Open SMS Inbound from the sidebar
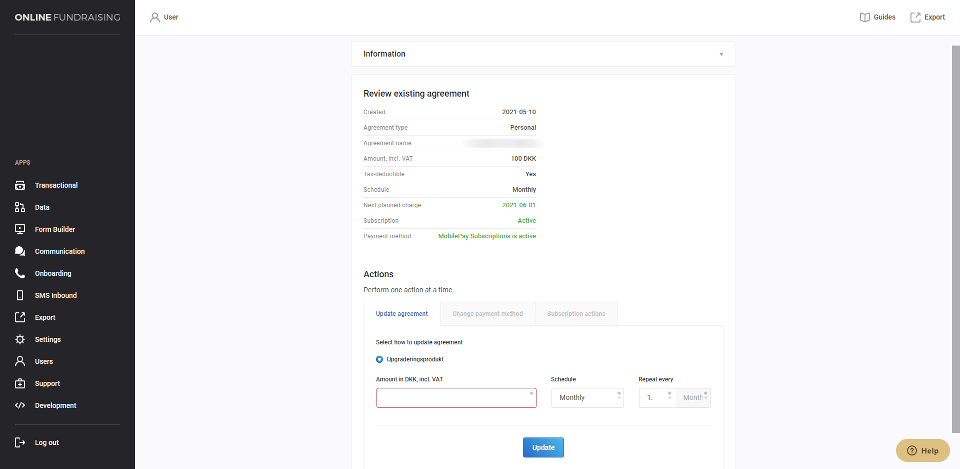Image resolution: width=960 pixels, height=469 pixels. (56, 296)
